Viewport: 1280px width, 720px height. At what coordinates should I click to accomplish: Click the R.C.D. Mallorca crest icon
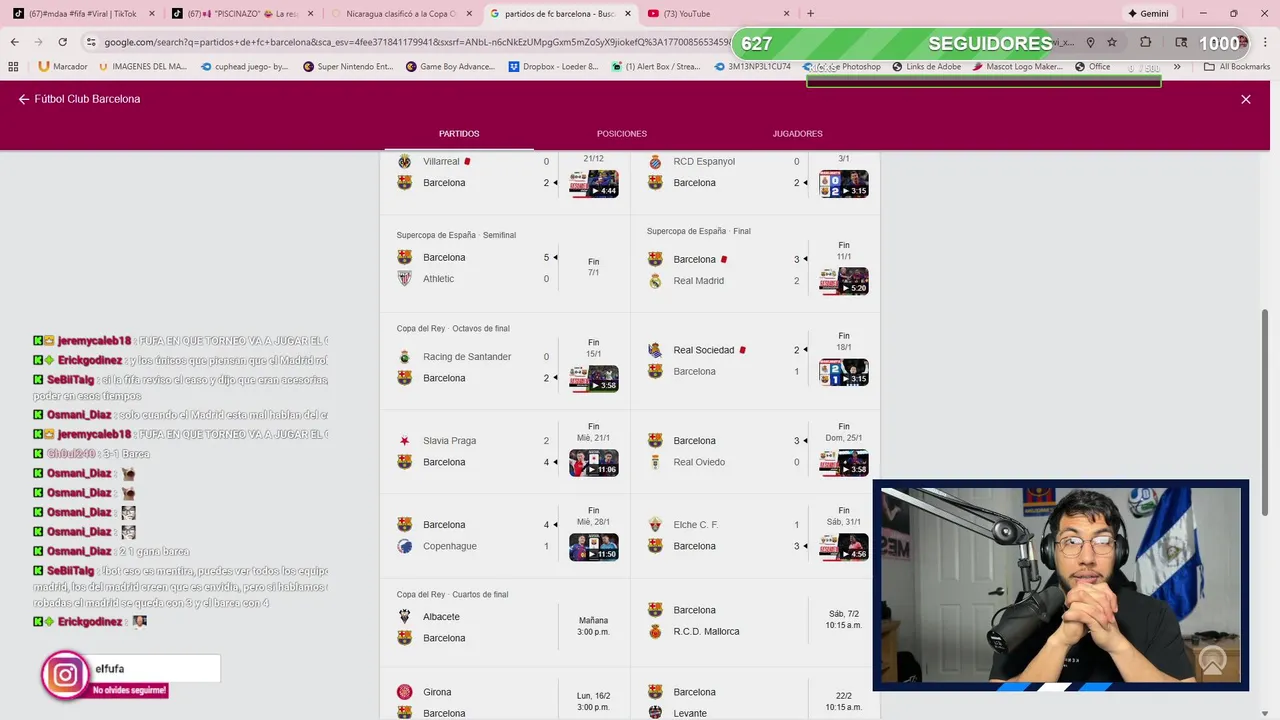coord(655,632)
